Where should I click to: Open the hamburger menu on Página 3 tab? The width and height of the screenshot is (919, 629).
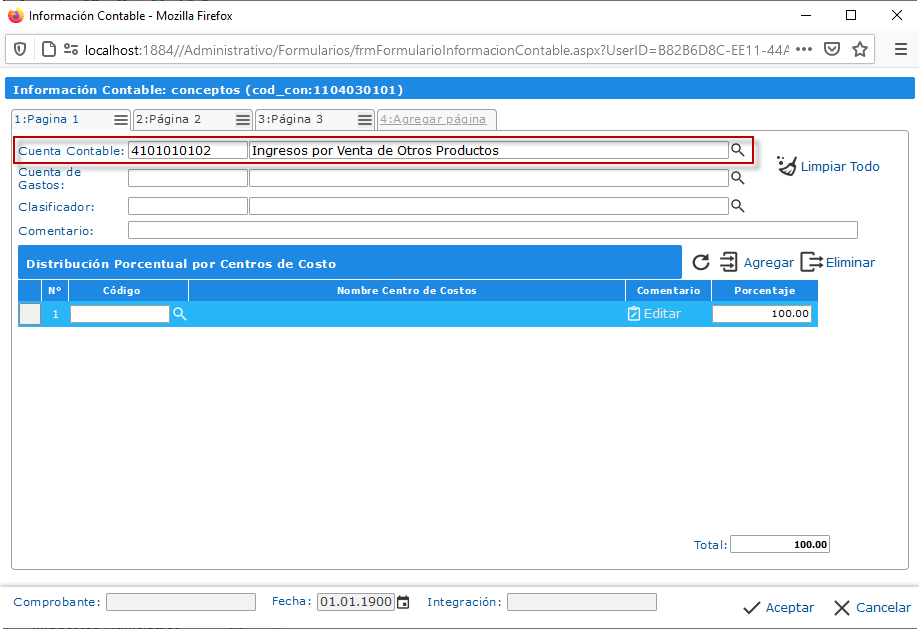tap(365, 120)
